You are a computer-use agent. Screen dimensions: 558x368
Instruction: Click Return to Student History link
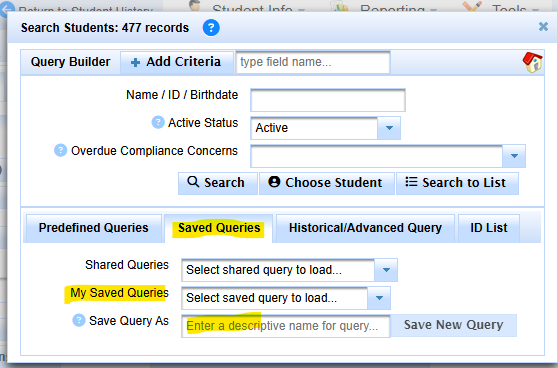(x=85, y=10)
